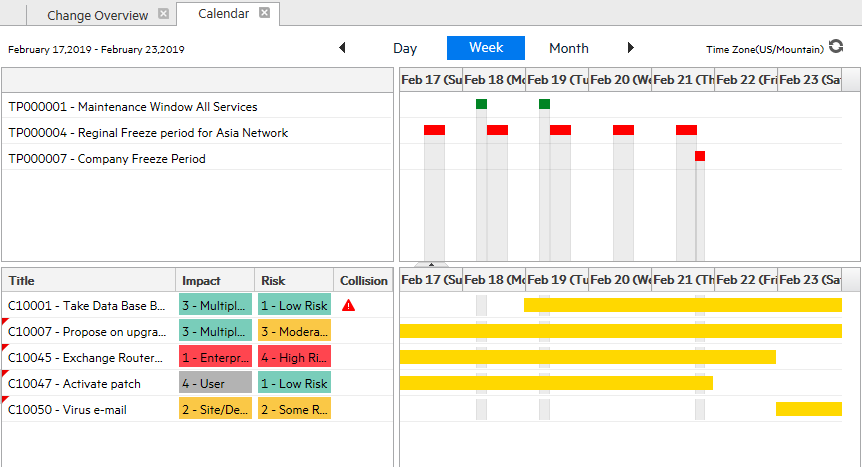The height and width of the screenshot is (467, 862).
Task: Close the Change Overview tab
Action: pos(163,14)
